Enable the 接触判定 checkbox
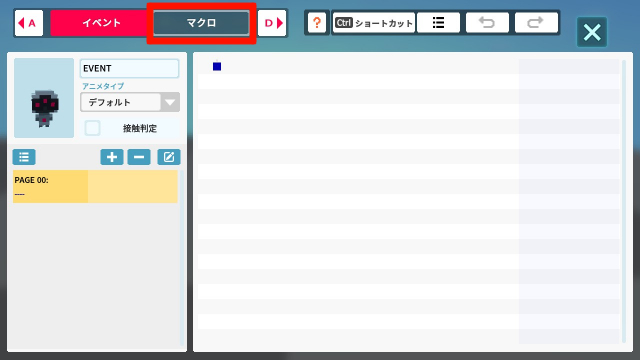Viewport: 640px width, 360px height. click(x=93, y=128)
